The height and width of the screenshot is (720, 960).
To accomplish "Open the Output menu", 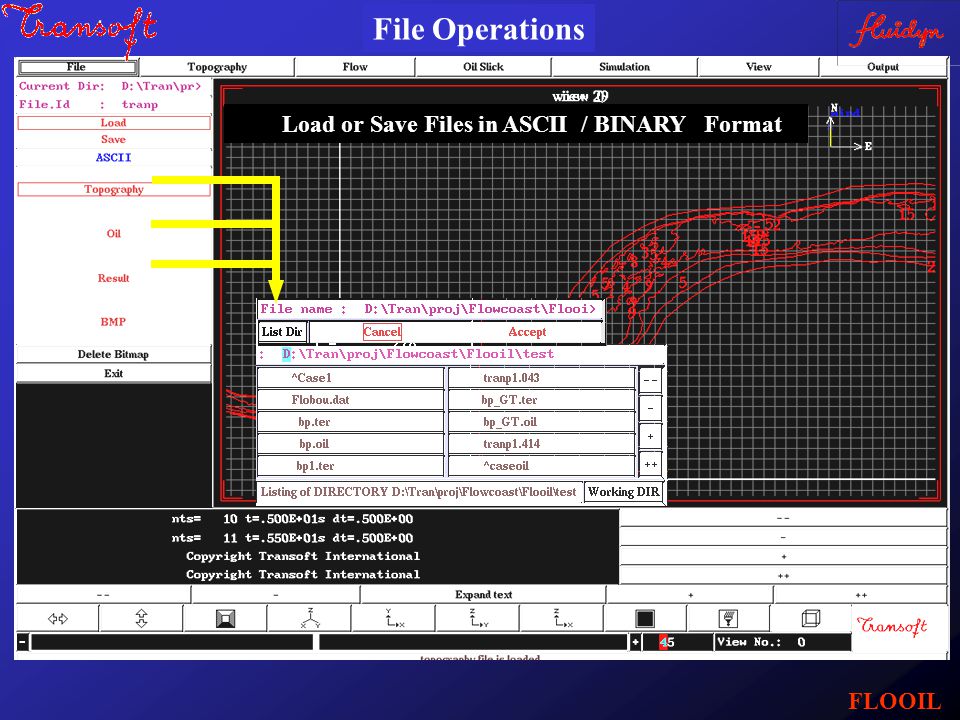I will click(883, 67).
